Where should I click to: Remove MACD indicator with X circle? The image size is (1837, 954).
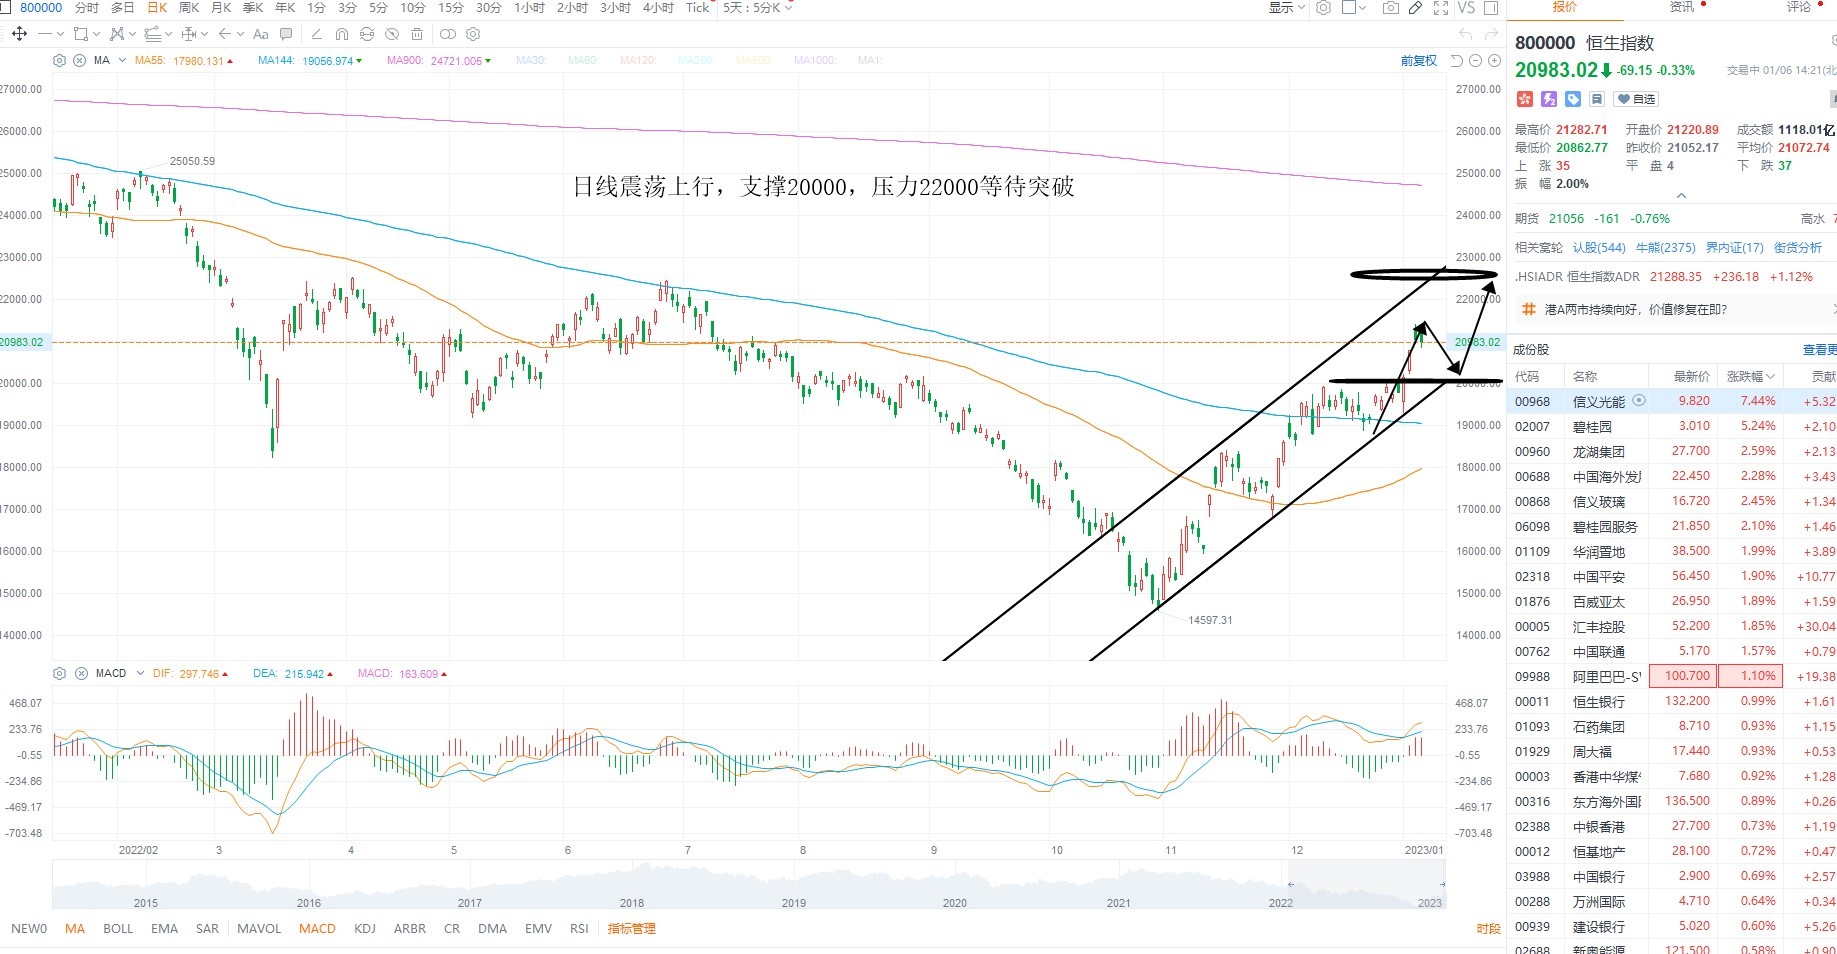82,673
